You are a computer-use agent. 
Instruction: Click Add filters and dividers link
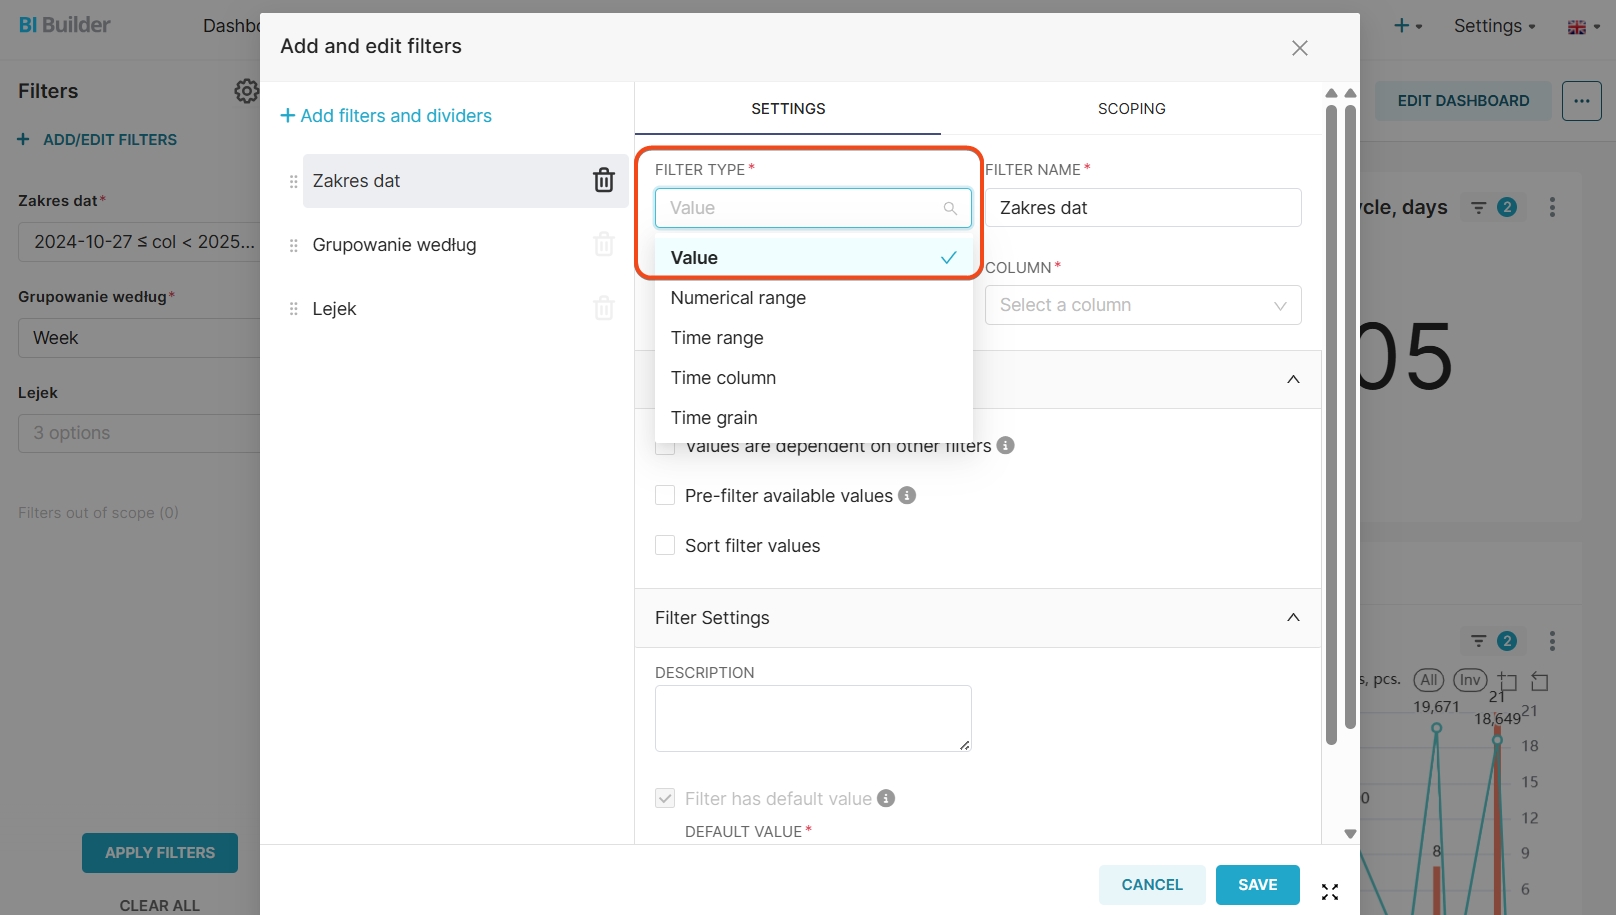[386, 116]
